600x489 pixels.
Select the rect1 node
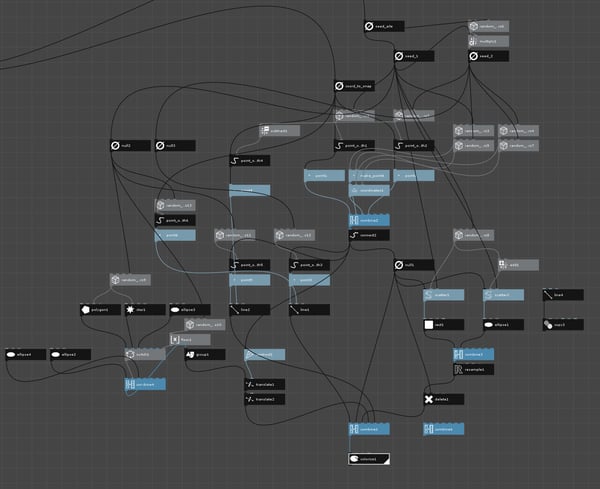point(443,325)
